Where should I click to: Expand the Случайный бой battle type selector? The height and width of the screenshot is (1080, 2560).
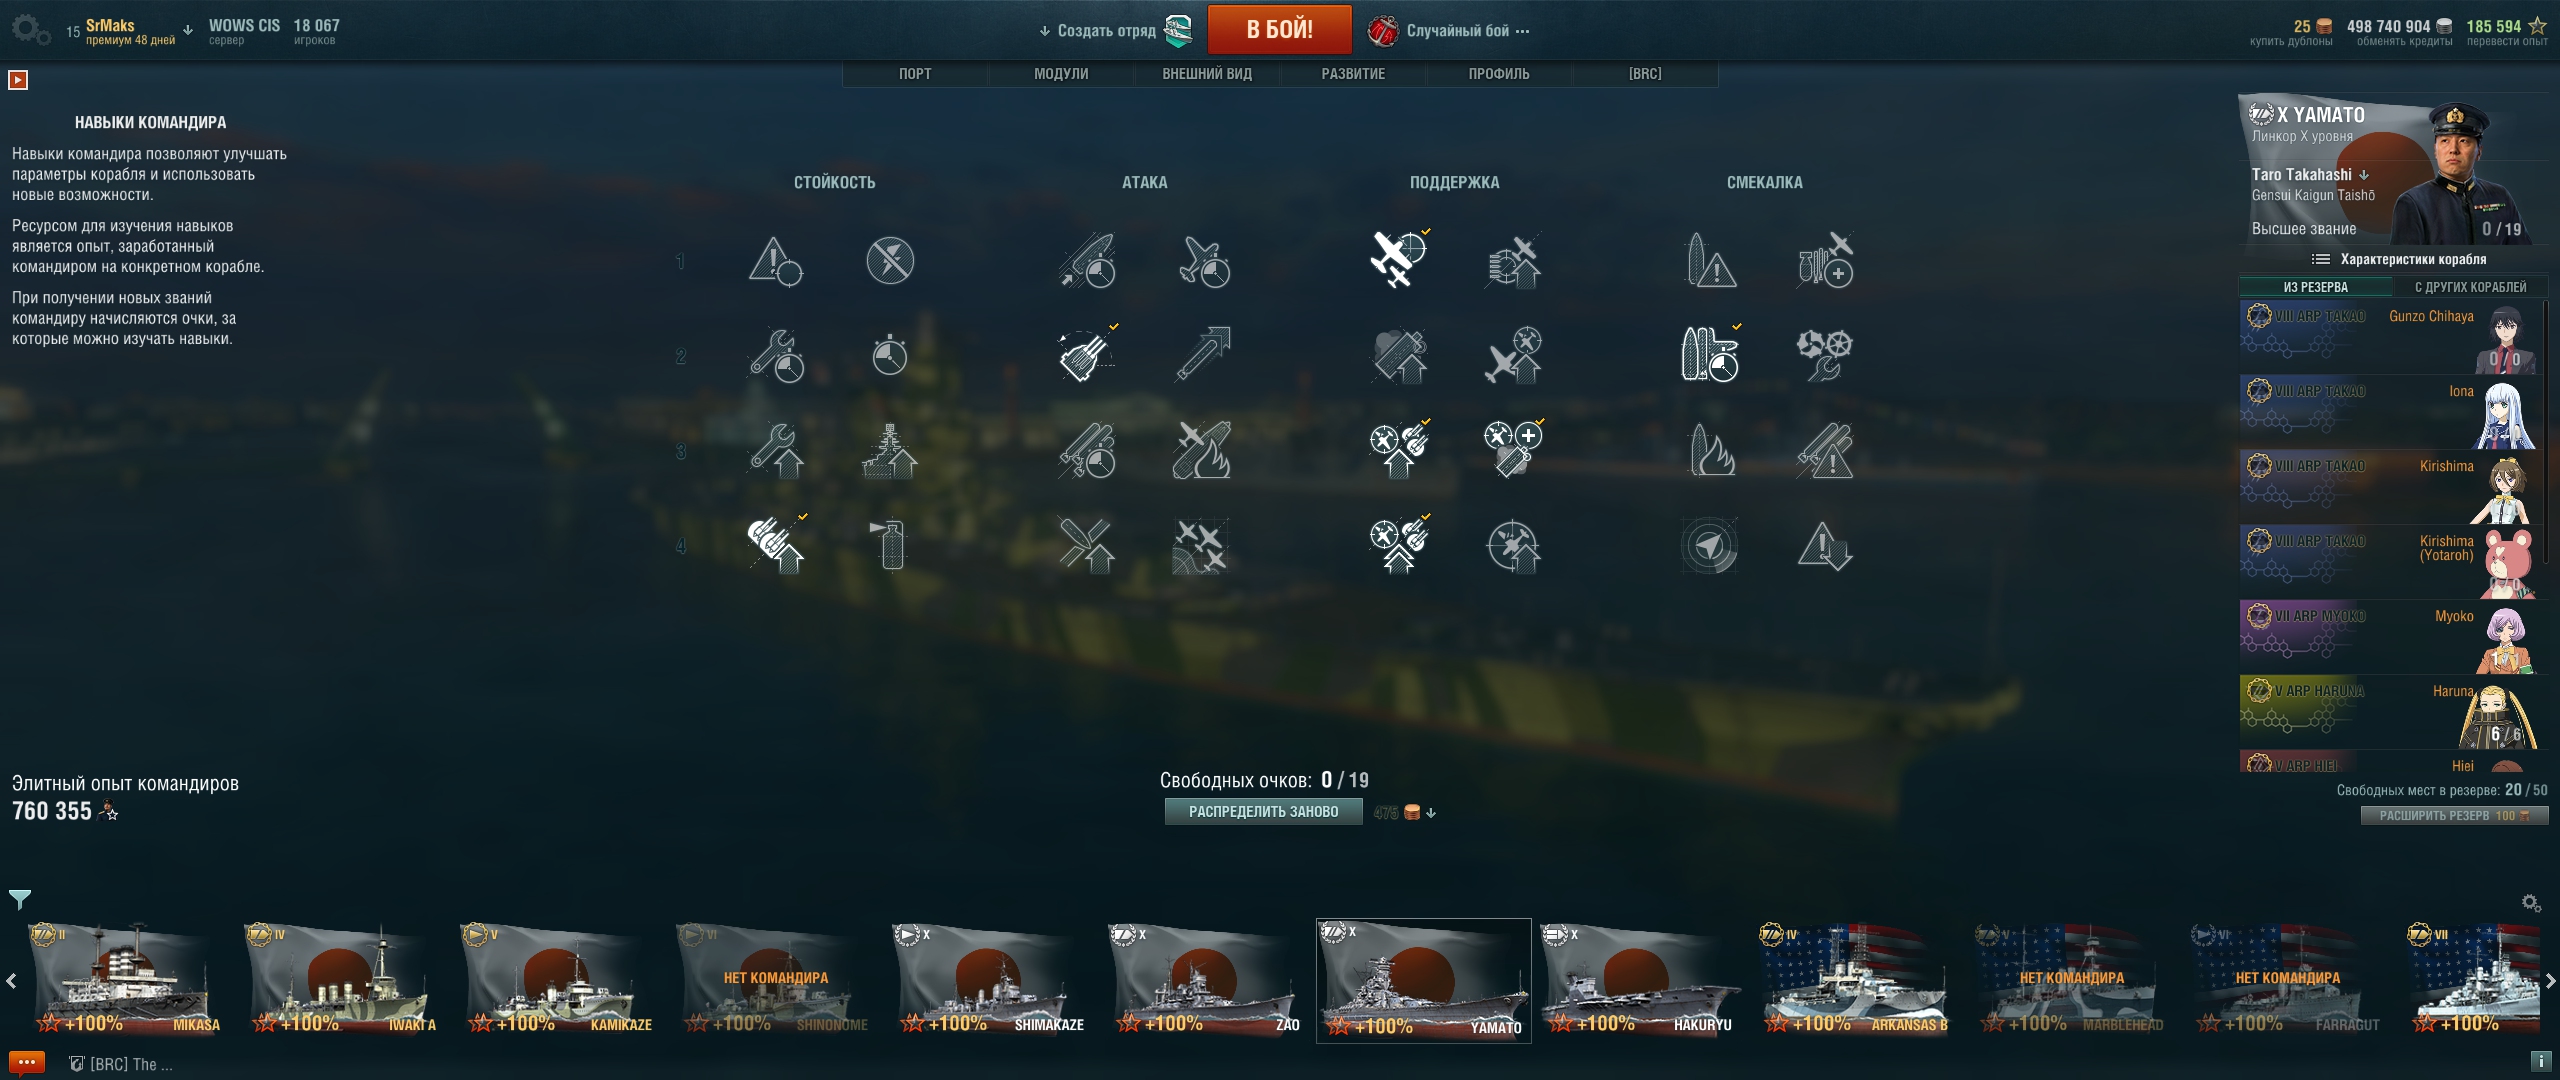tap(1449, 31)
